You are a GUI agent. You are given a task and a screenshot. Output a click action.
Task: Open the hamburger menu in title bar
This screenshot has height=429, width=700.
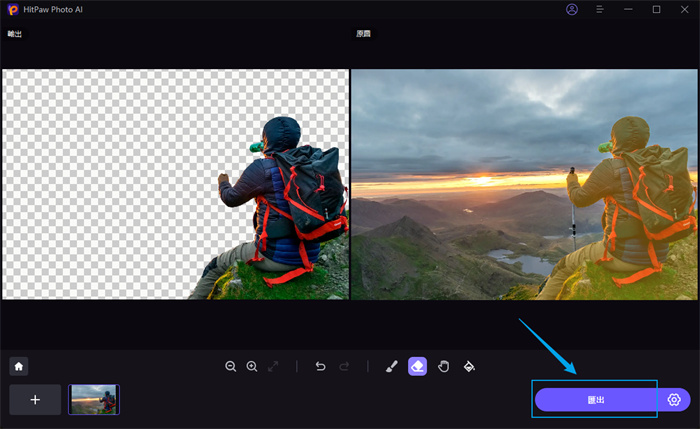pos(600,9)
